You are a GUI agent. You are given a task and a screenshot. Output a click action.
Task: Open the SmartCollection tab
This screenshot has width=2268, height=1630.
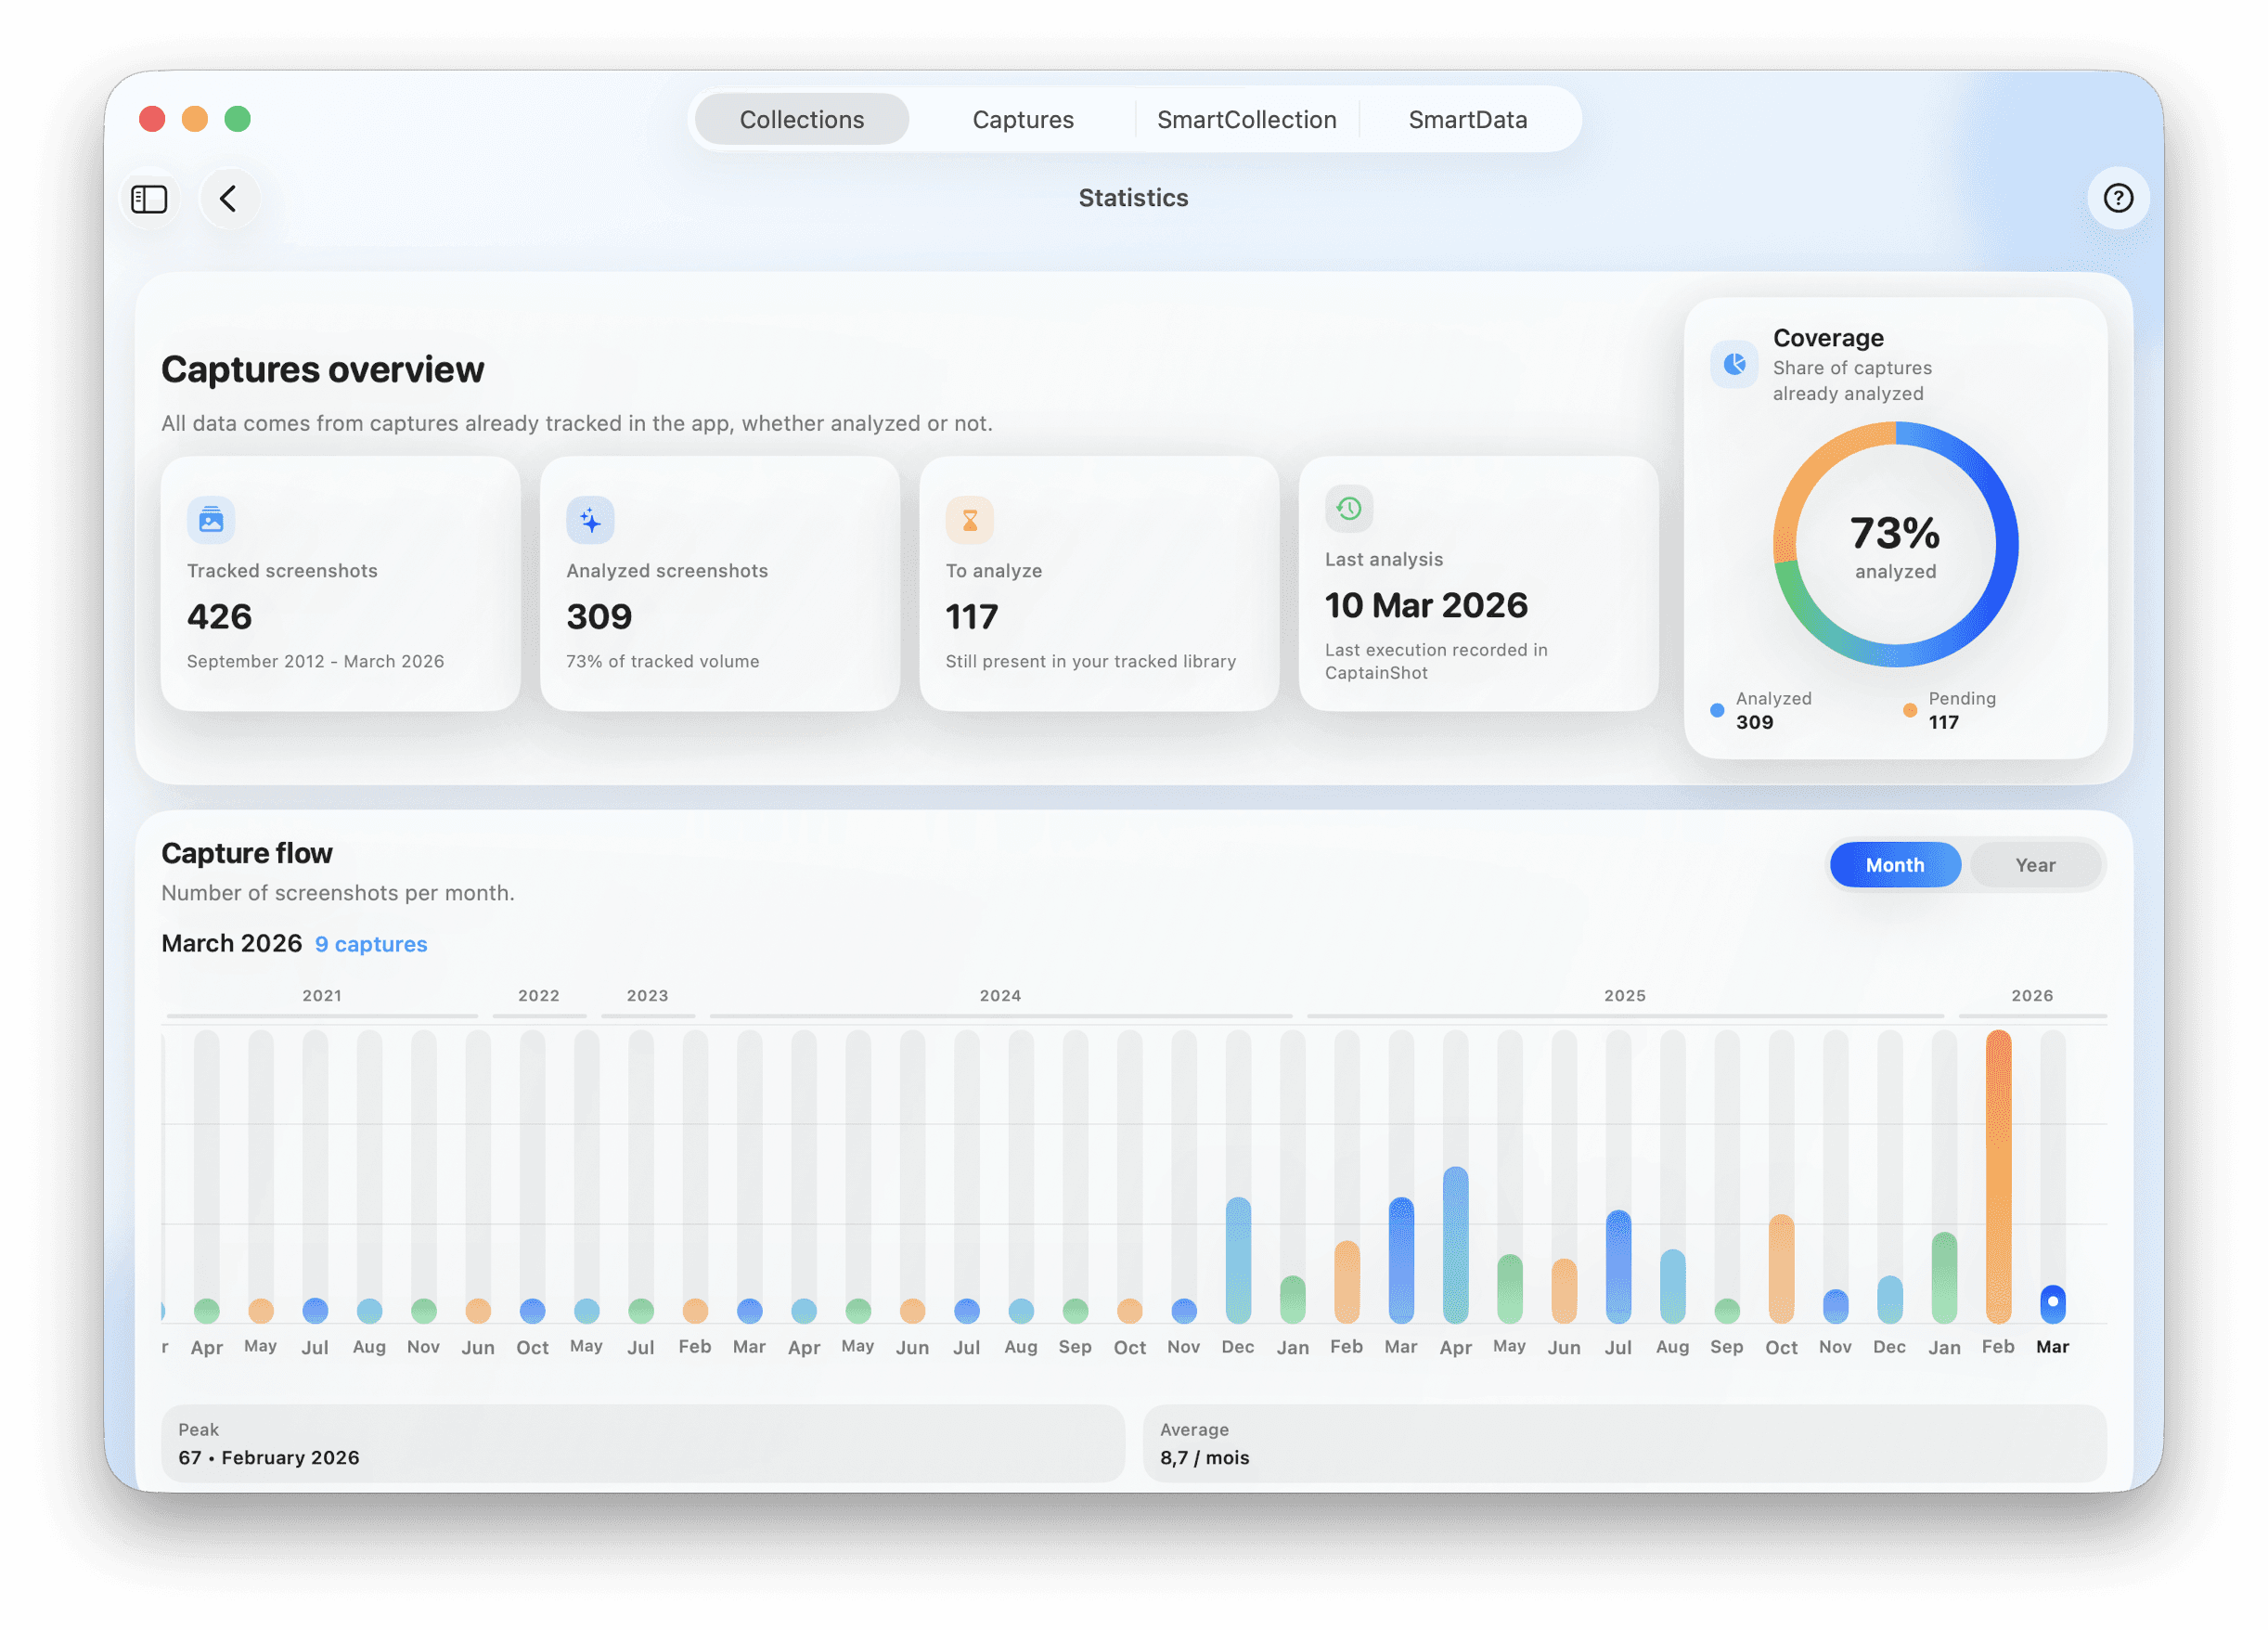pyautogui.click(x=1246, y=120)
